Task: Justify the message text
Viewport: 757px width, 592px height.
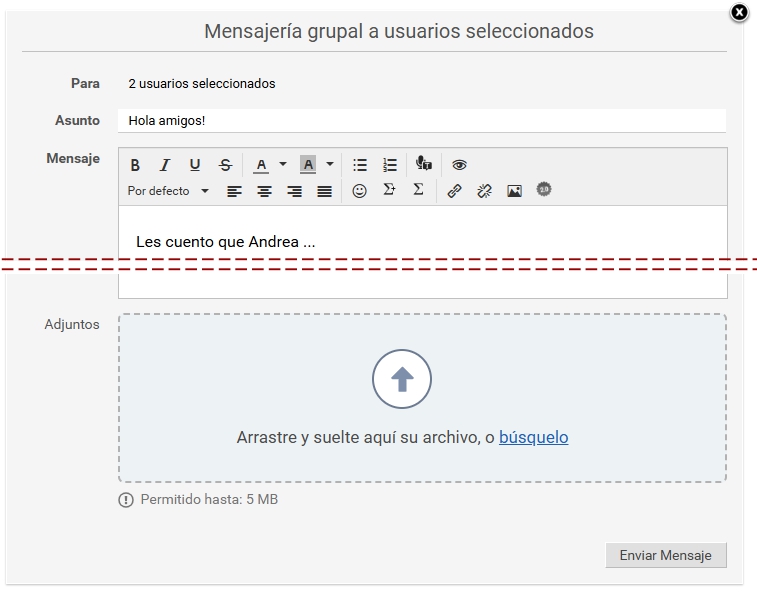Action: [x=324, y=191]
